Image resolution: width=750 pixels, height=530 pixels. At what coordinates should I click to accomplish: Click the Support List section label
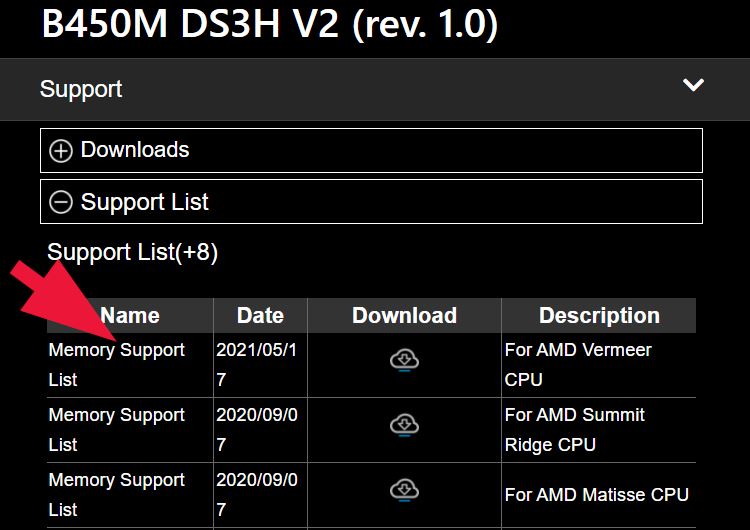pyautogui.click(x=145, y=202)
